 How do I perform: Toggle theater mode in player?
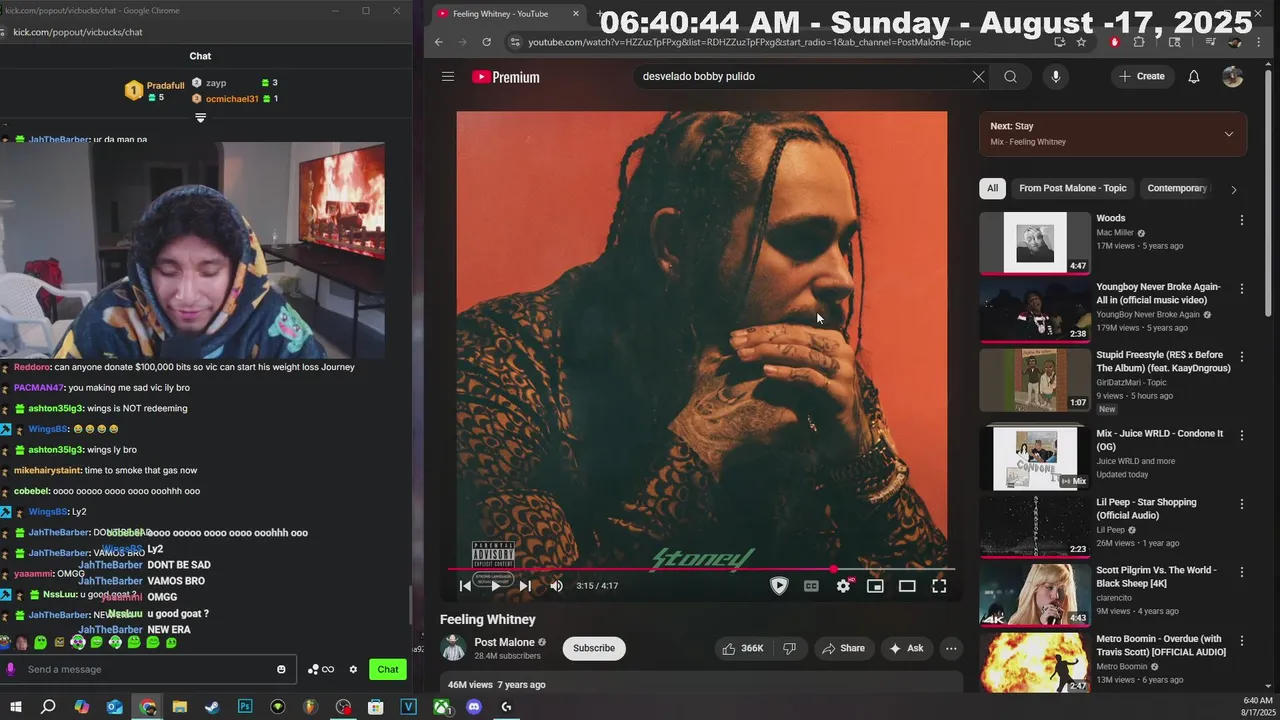click(907, 586)
